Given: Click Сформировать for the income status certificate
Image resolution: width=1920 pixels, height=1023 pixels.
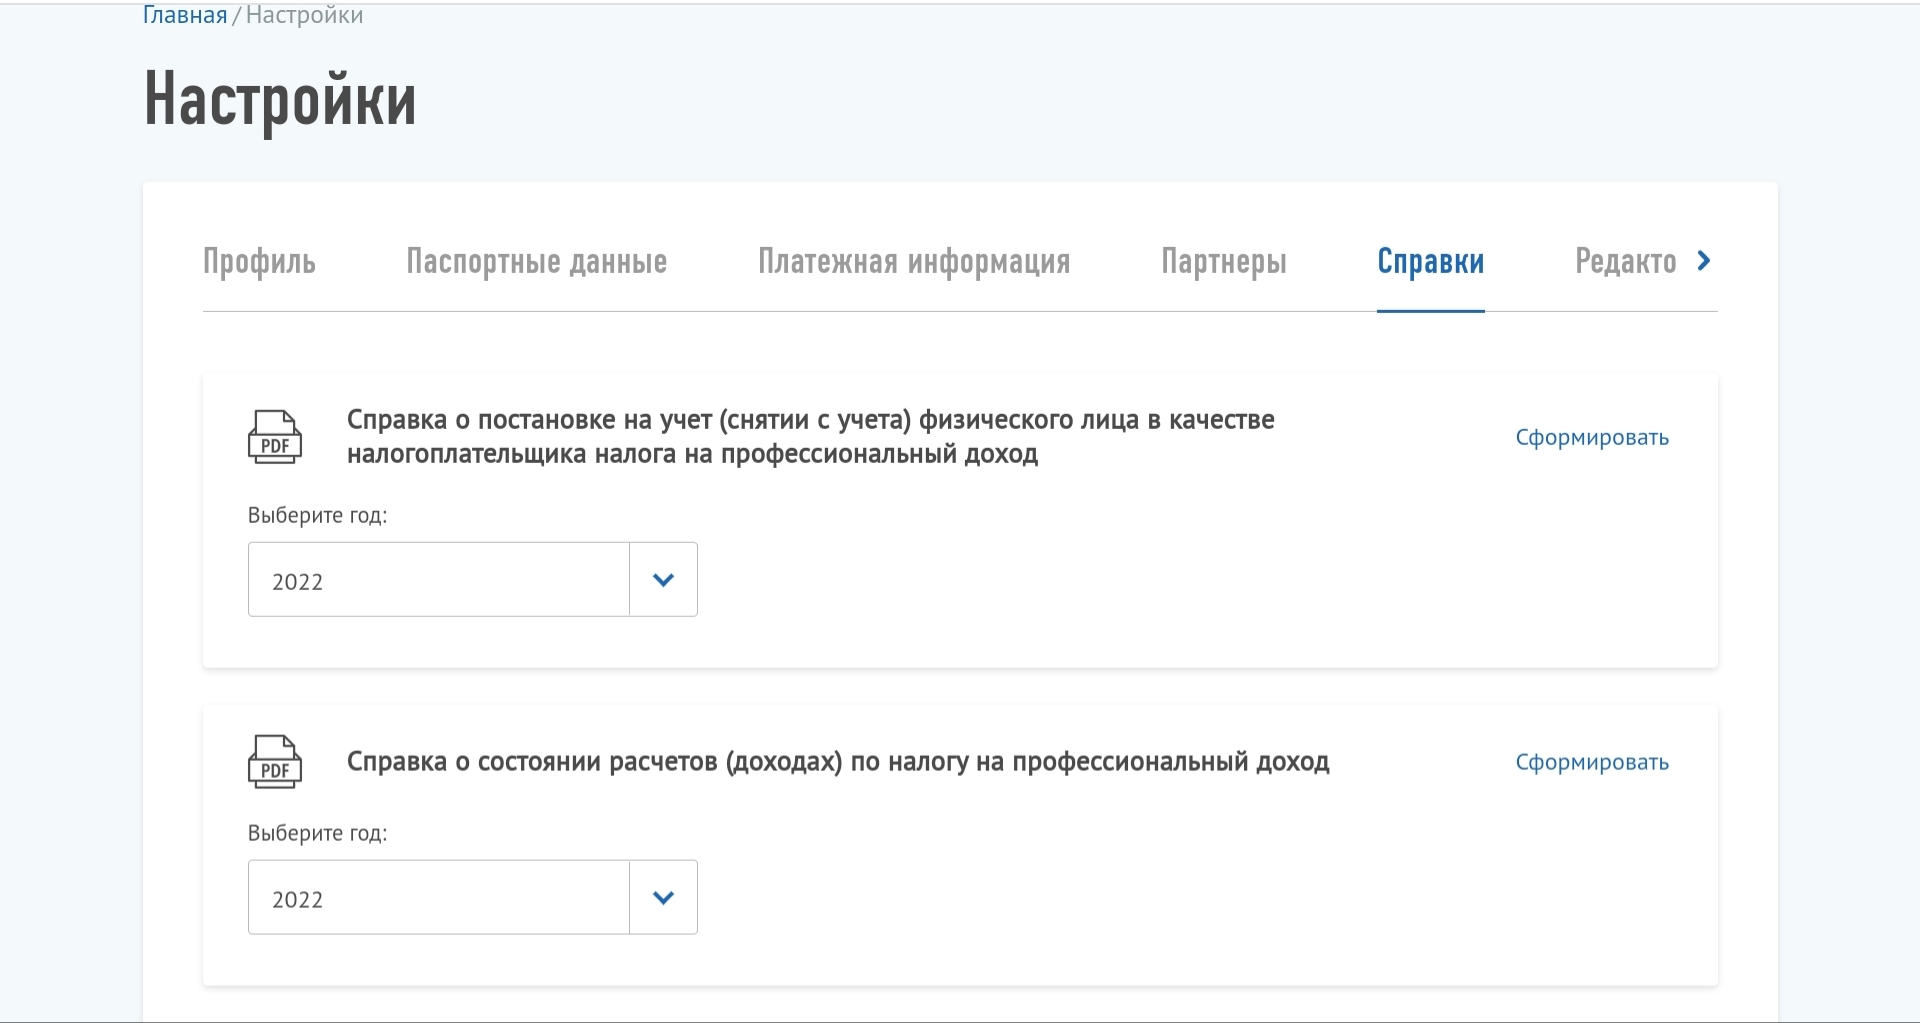Looking at the screenshot, I should [x=1591, y=763].
